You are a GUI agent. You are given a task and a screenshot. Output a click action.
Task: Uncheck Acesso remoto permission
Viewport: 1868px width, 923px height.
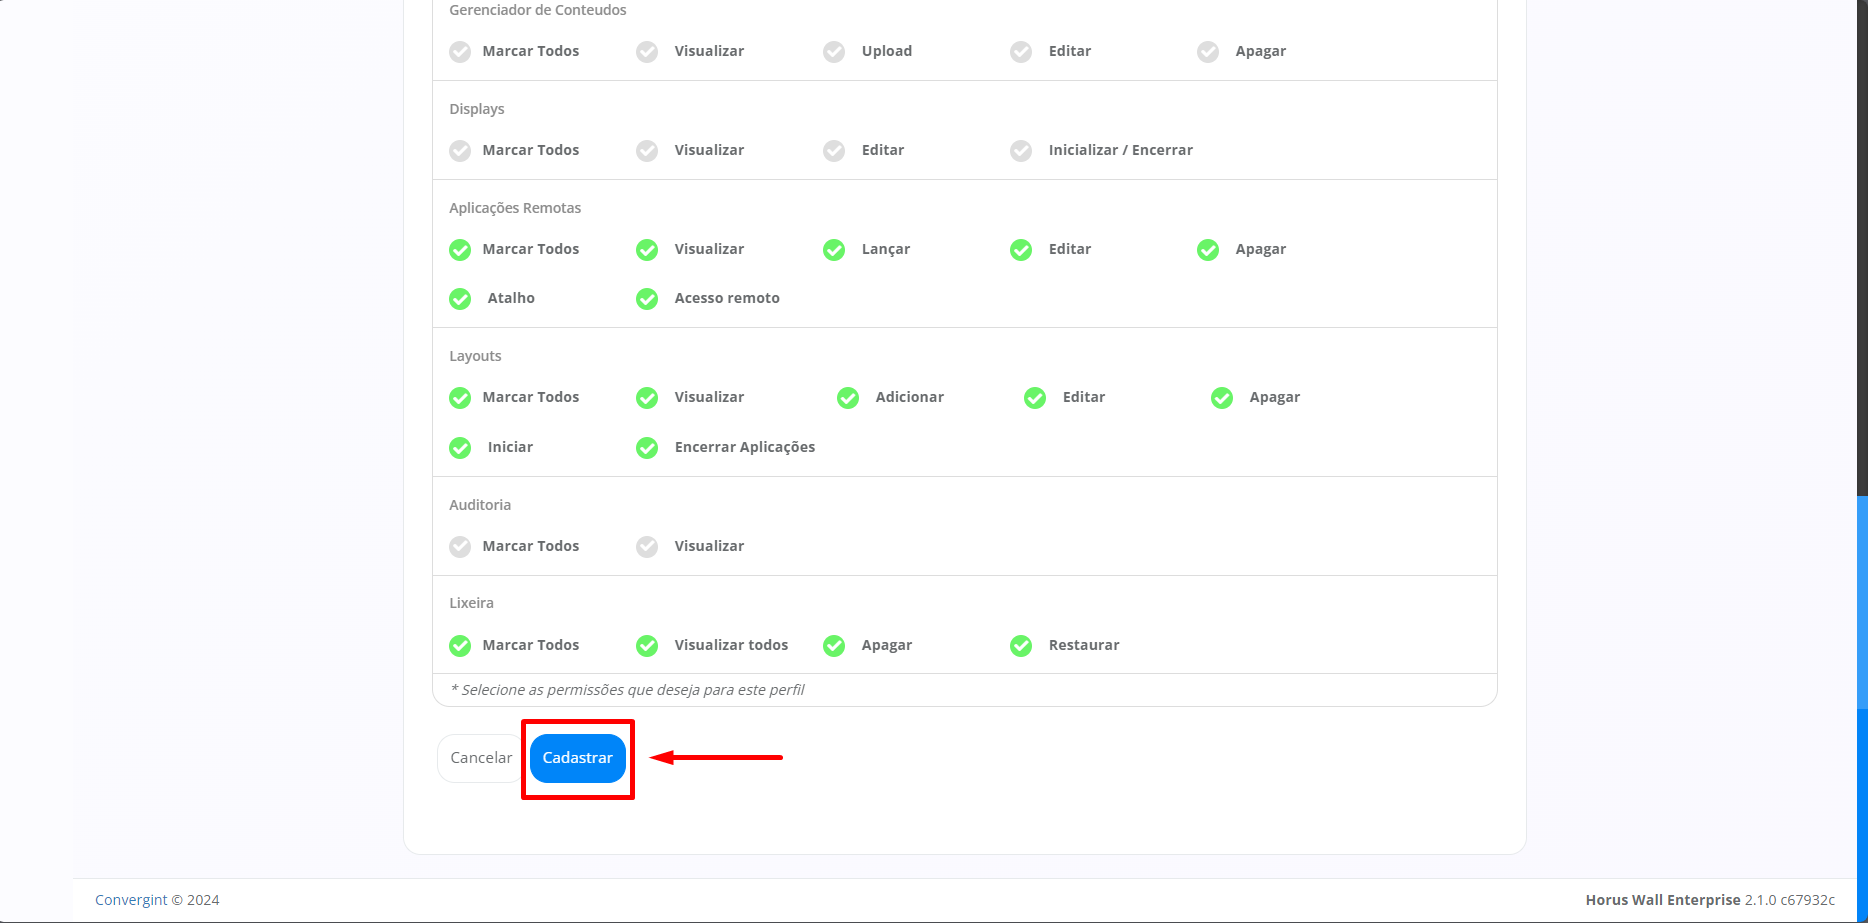click(647, 299)
